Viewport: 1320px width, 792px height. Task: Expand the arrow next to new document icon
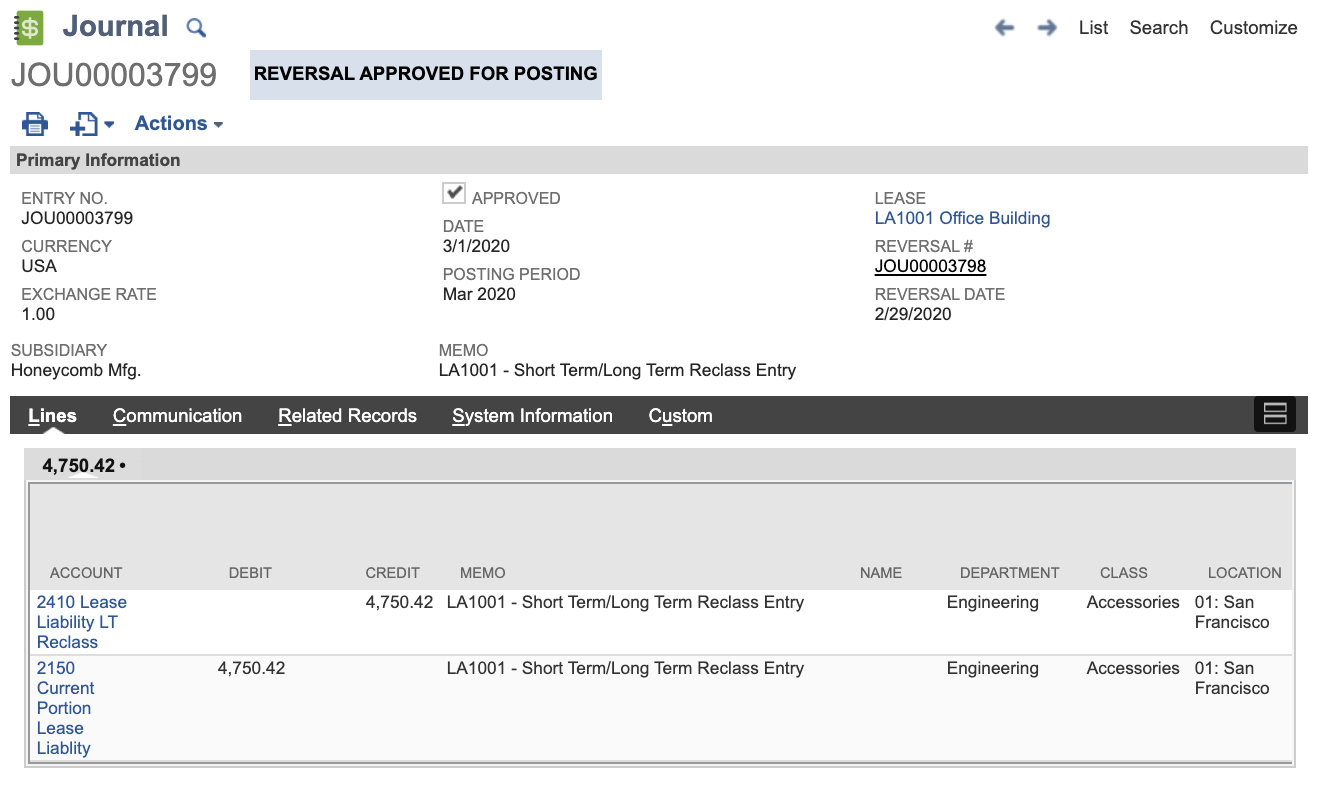point(110,125)
